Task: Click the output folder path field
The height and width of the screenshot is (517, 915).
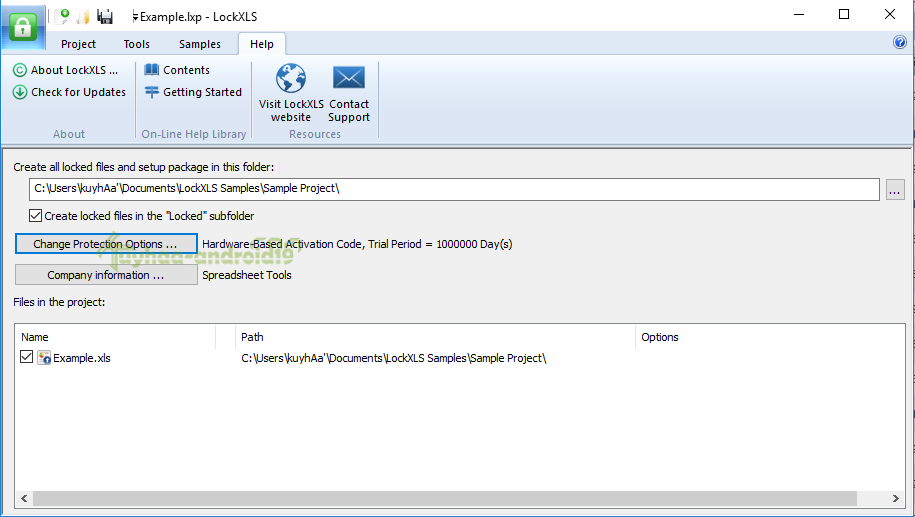Action: pos(454,189)
